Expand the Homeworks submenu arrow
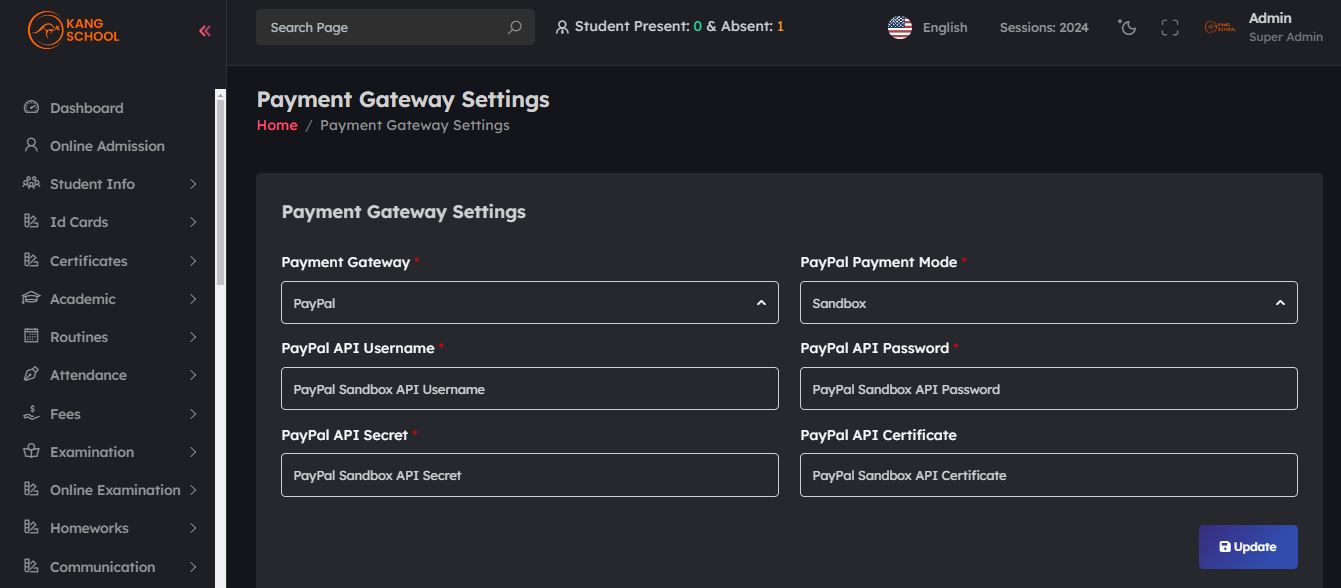The width and height of the screenshot is (1341, 588). [193, 528]
